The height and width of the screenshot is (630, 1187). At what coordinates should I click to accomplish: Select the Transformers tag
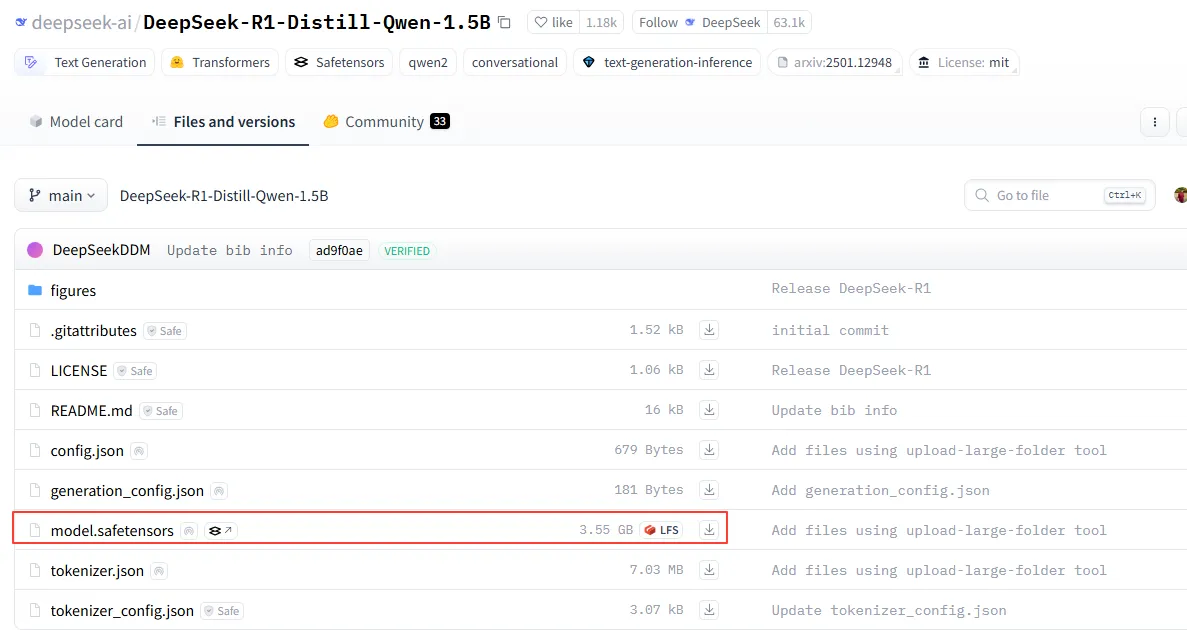(x=220, y=62)
